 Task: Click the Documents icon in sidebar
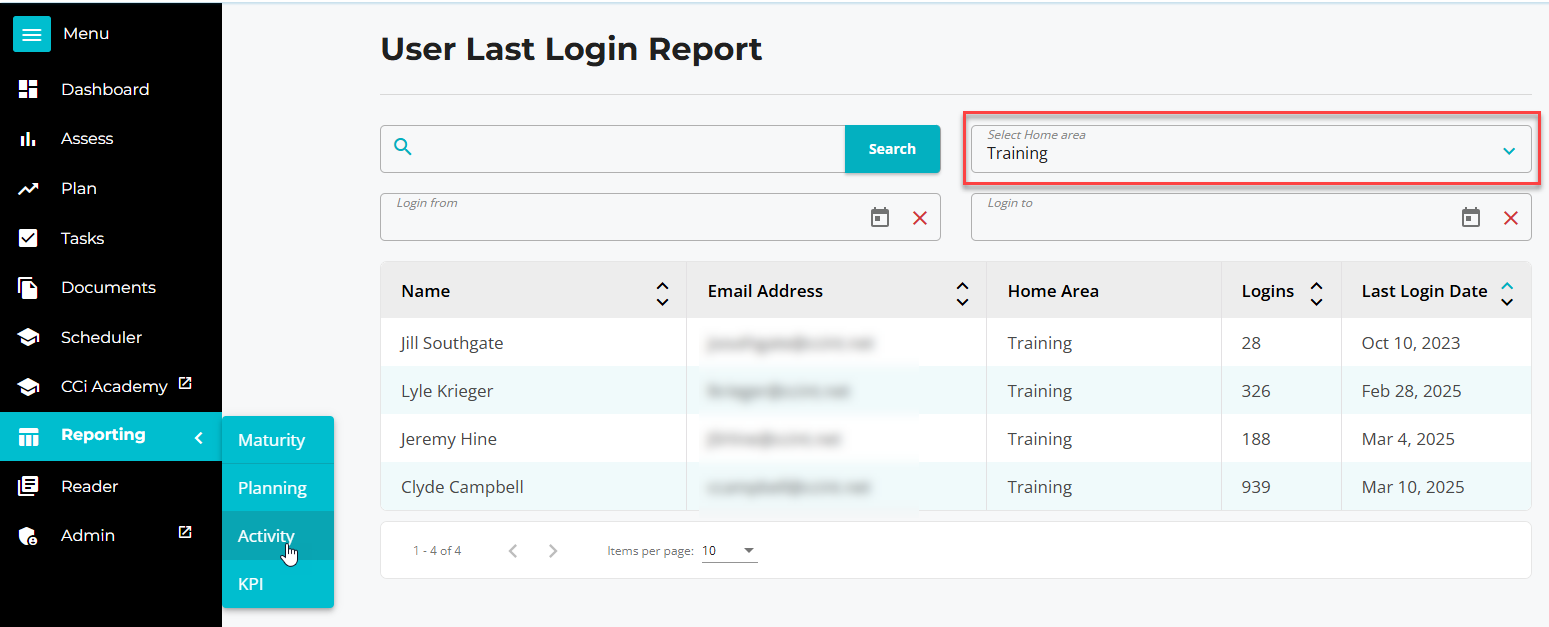tap(28, 288)
